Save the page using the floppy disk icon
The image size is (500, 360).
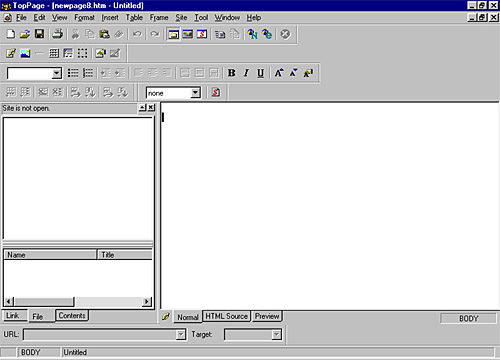(x=40, y=34)
